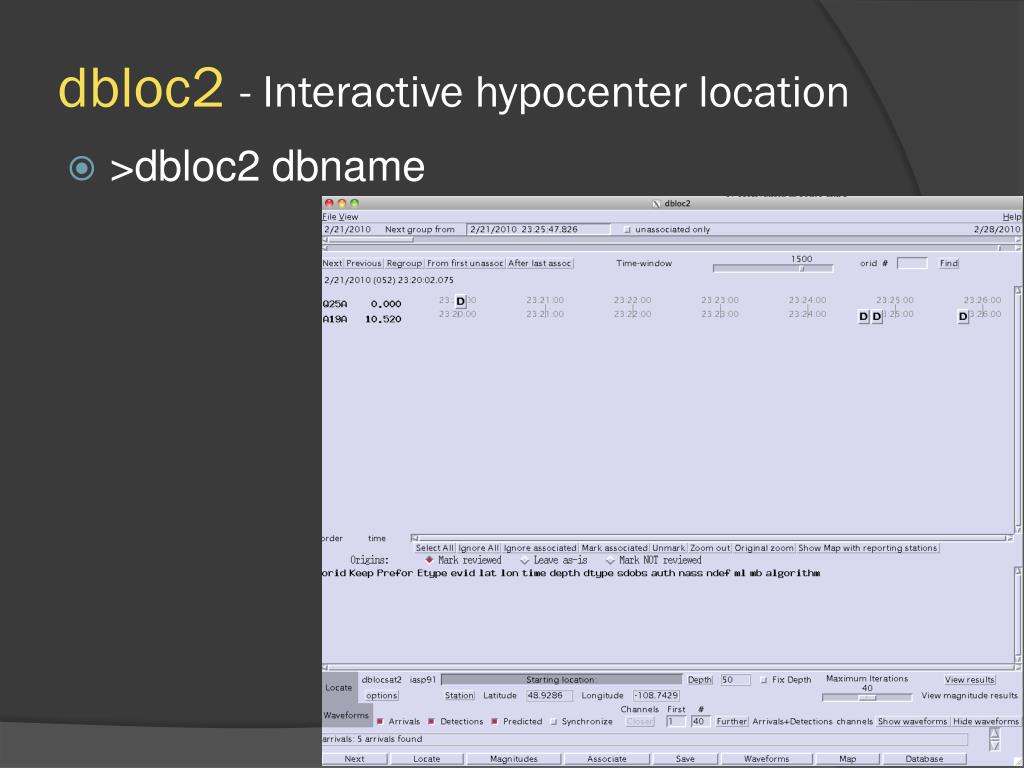Click the Zoom out button
This screenshot has width=1024, height=768.
[x=710, y=548]
